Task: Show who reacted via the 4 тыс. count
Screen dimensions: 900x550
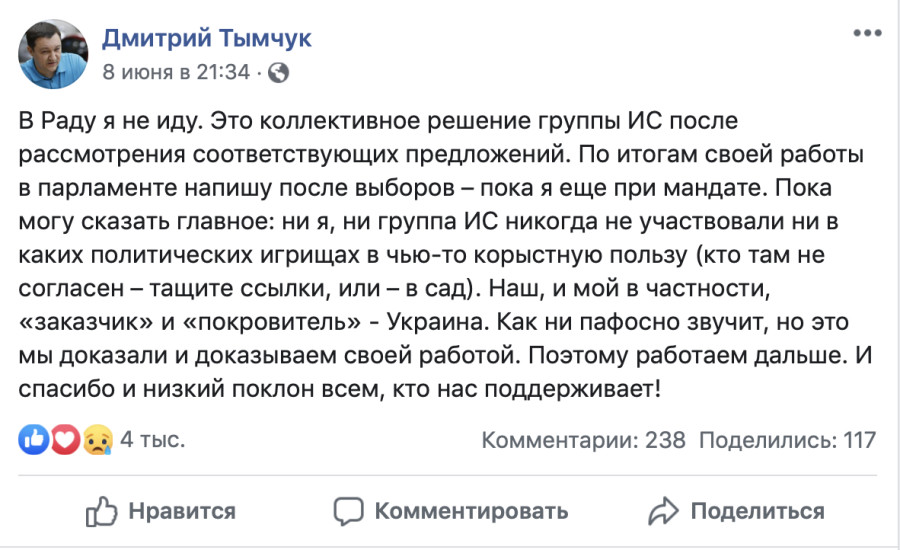Action: pos(152,439)
